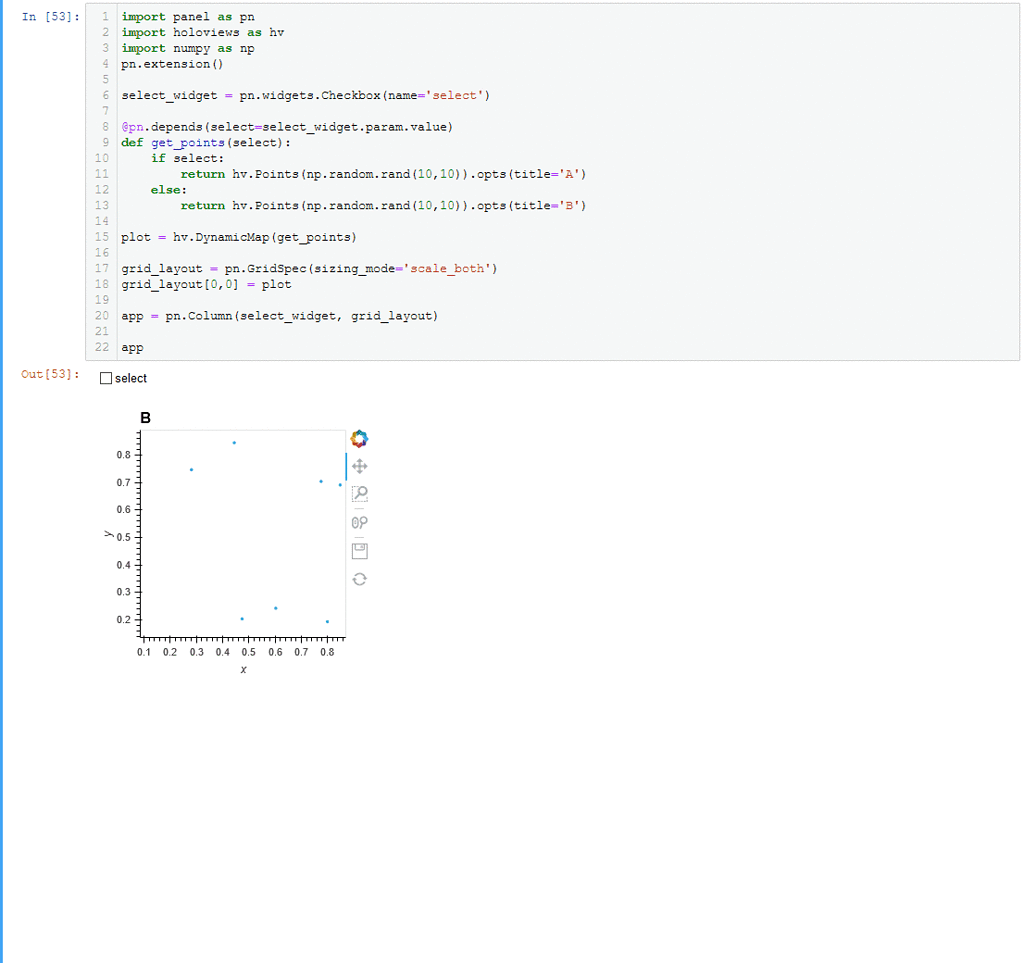
Task: Click the 'select' checkbox label text
Action: click(131, 378)
